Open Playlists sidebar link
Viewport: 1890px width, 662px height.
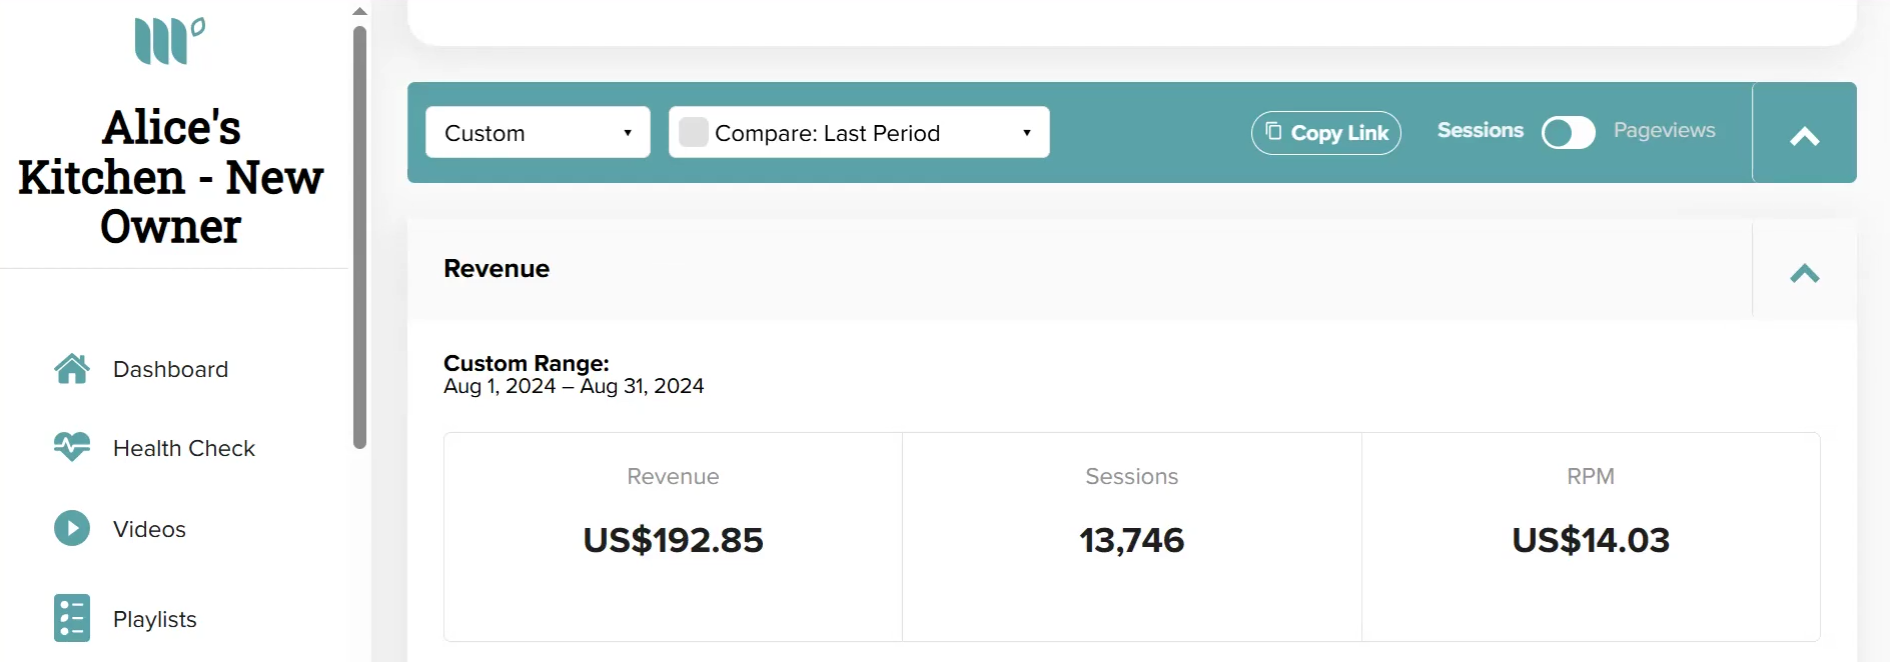point(155,619)
